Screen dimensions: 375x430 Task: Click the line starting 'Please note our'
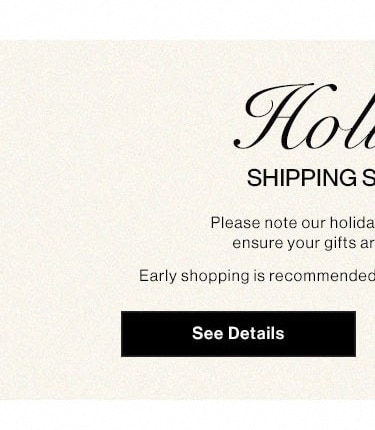tap(293, 223)
